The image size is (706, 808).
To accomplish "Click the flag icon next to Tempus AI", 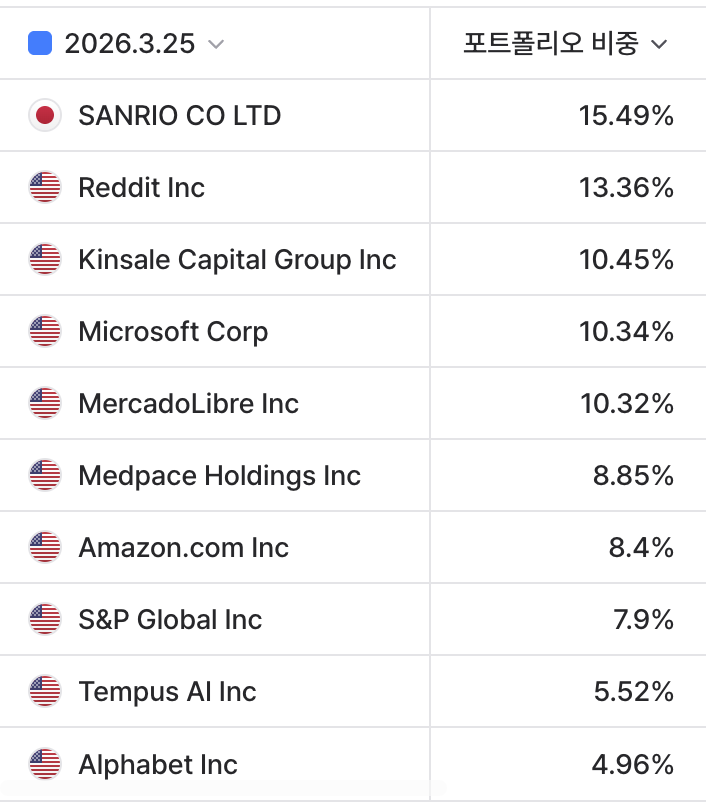I will click(44, 691).
